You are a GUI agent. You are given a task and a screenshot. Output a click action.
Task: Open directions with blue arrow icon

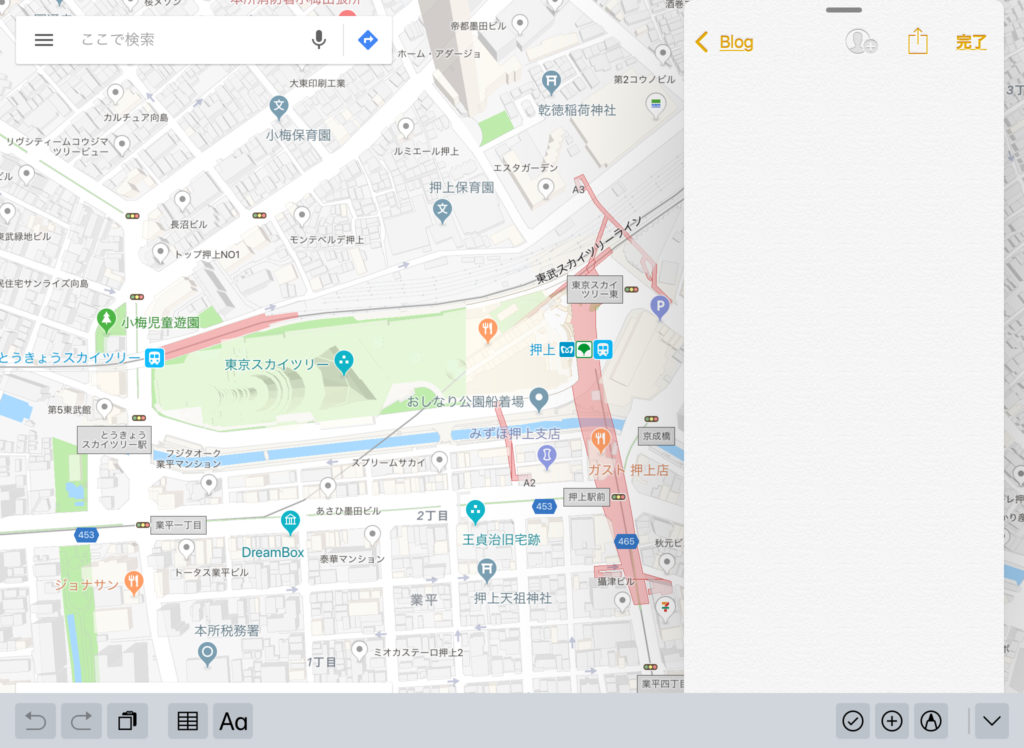[x=368, y=40]
